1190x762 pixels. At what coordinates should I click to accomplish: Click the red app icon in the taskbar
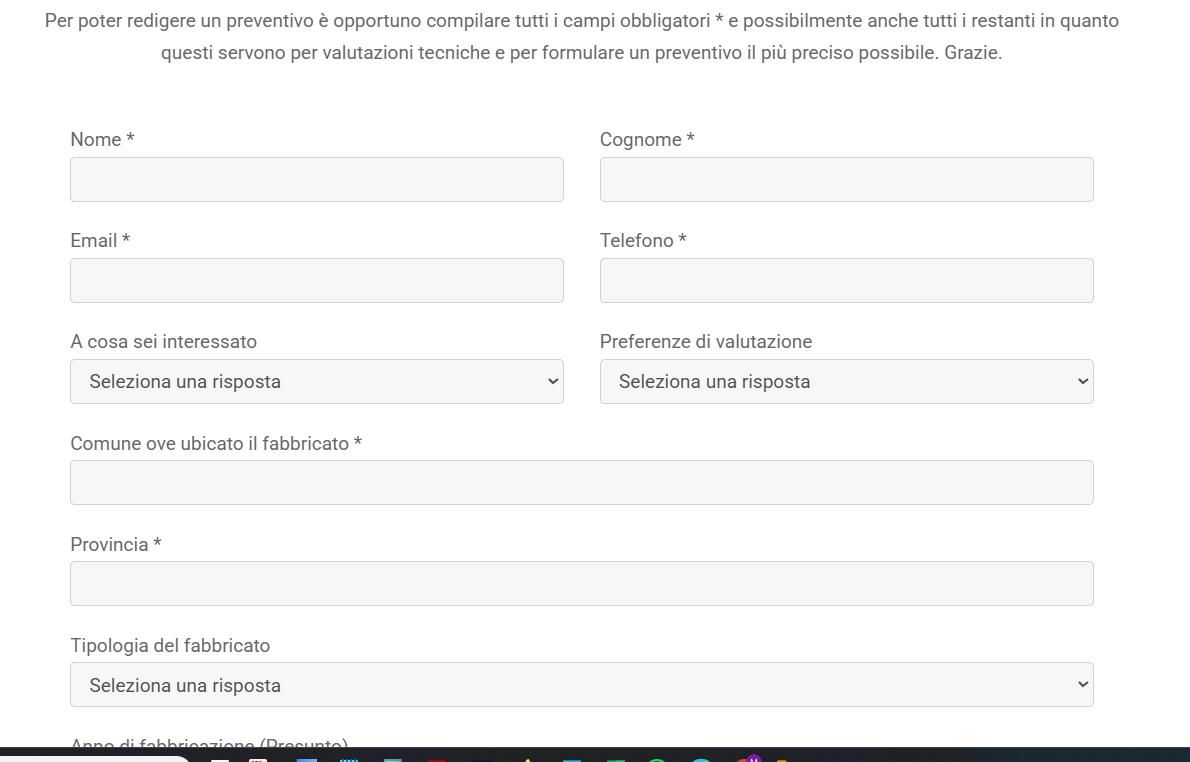coord(437,760)
